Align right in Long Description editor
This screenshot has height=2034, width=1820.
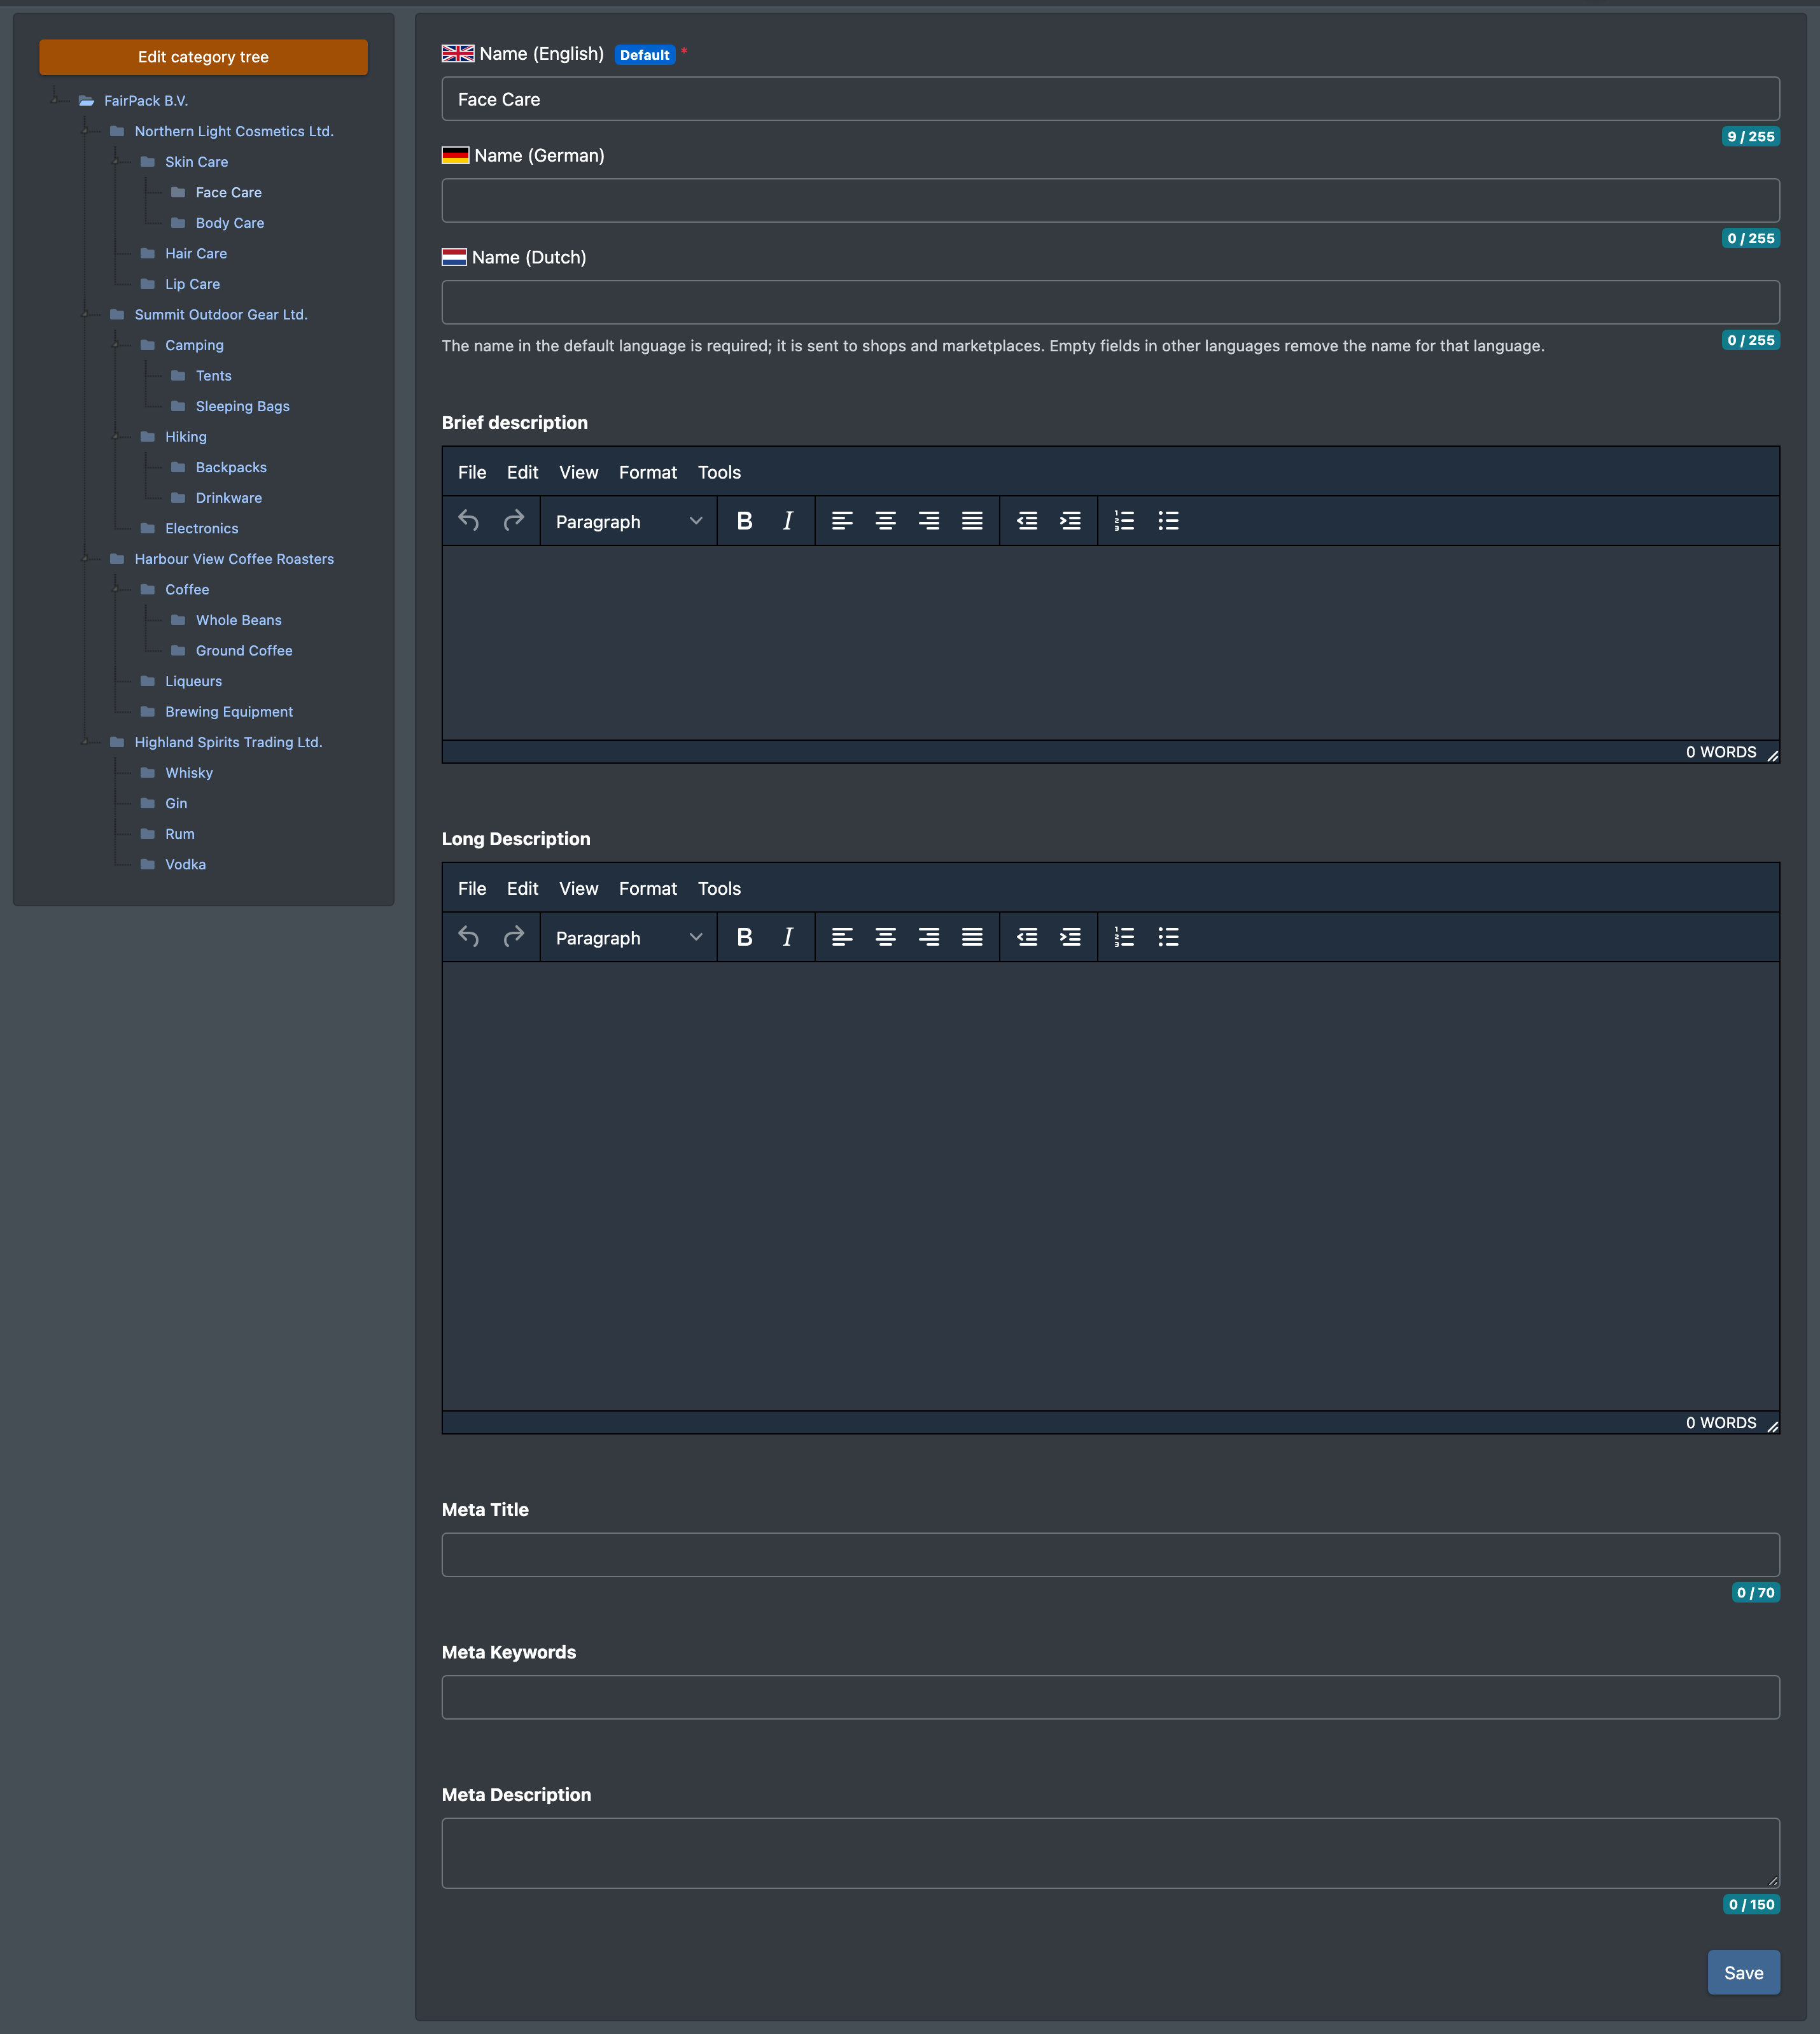tap(929, 937)
